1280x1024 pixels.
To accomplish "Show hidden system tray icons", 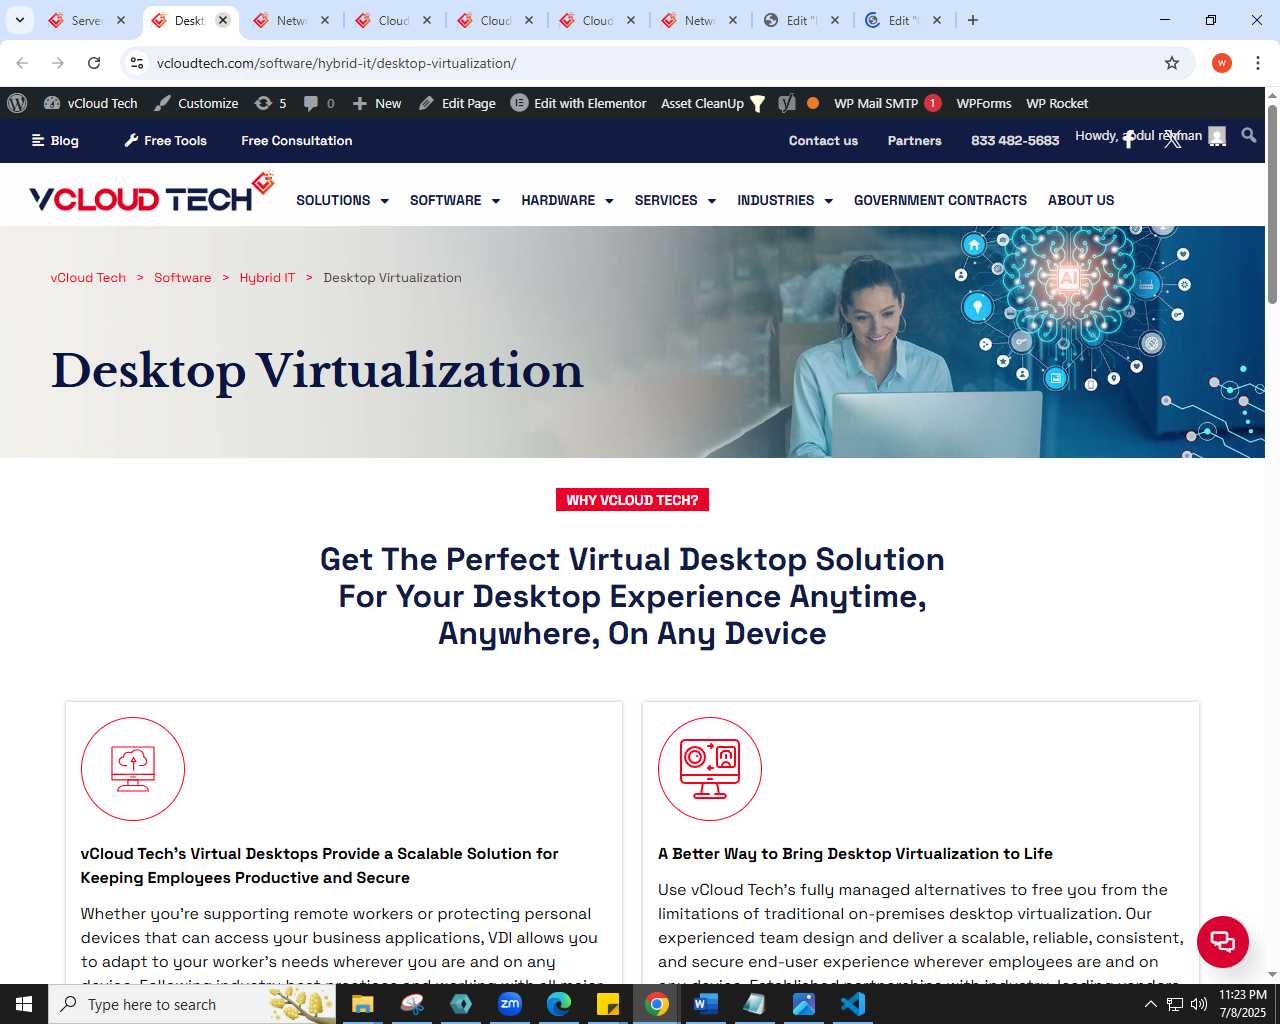I will pos(1150,1004).
